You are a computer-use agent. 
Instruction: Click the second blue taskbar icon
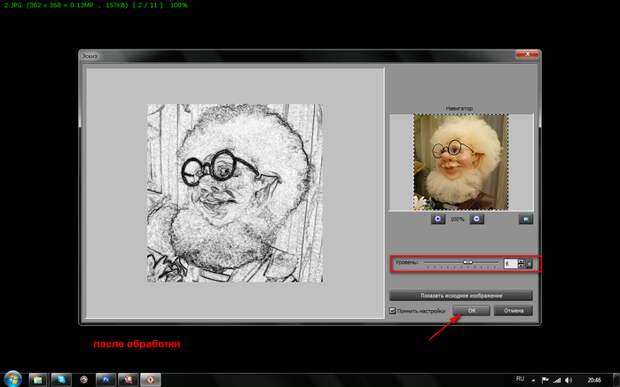click(x=61, y=380)
